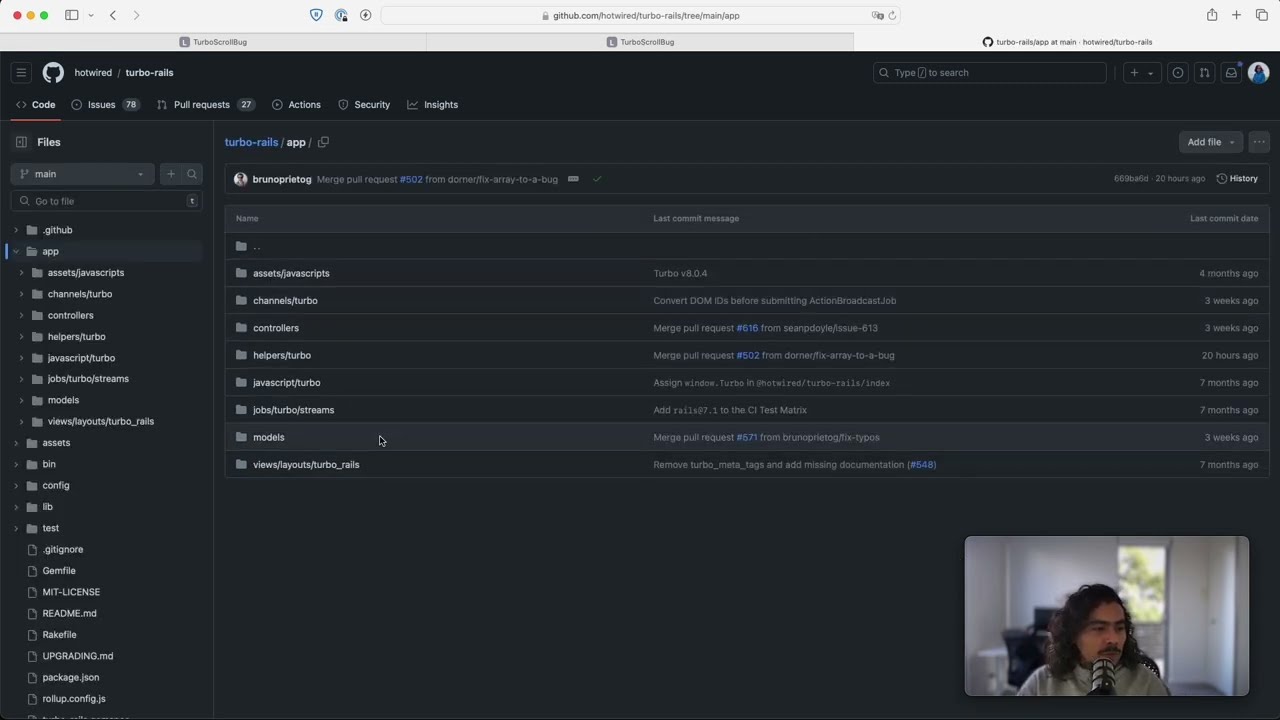Collapse the Files side panel icon
1280x720 pixels.
(21, 142)
